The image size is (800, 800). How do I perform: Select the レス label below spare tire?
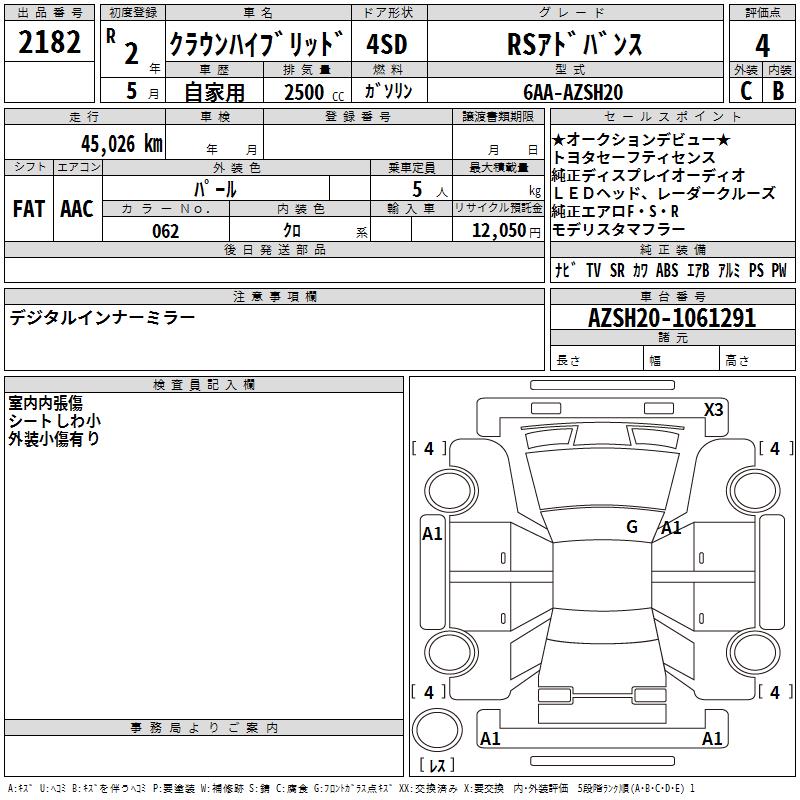pos(438,765)
